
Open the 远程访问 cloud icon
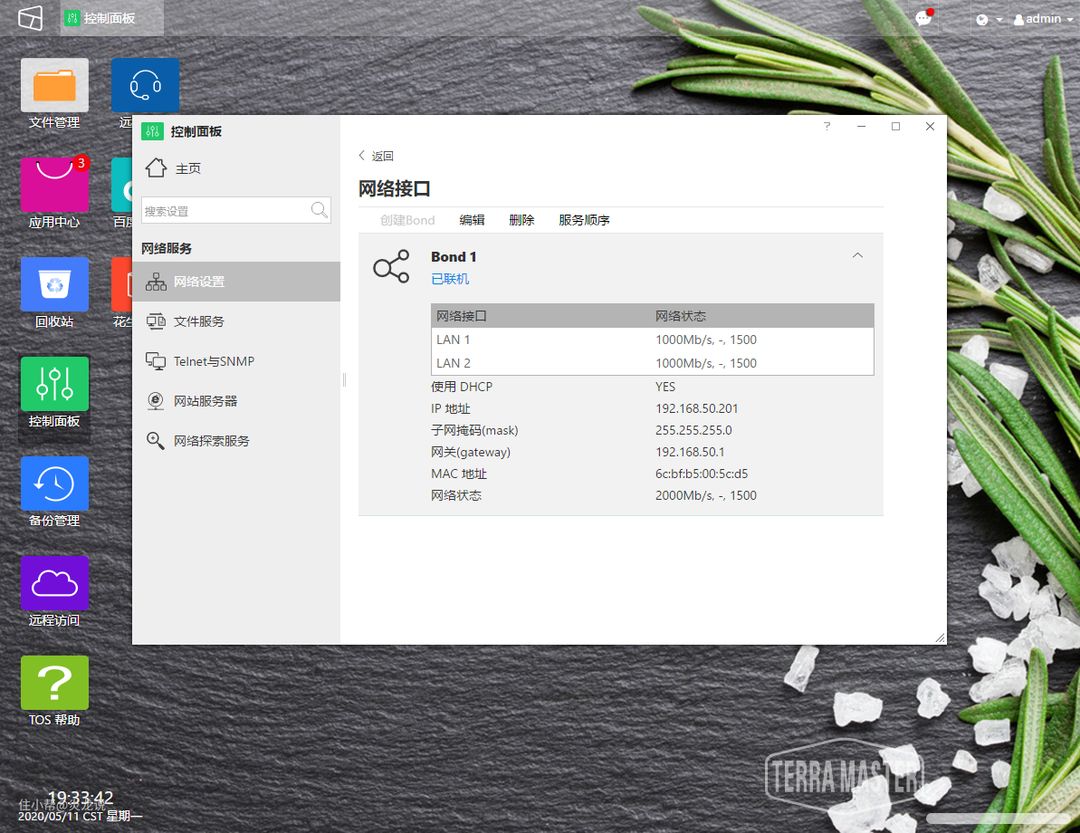click(x=55, y=583)
